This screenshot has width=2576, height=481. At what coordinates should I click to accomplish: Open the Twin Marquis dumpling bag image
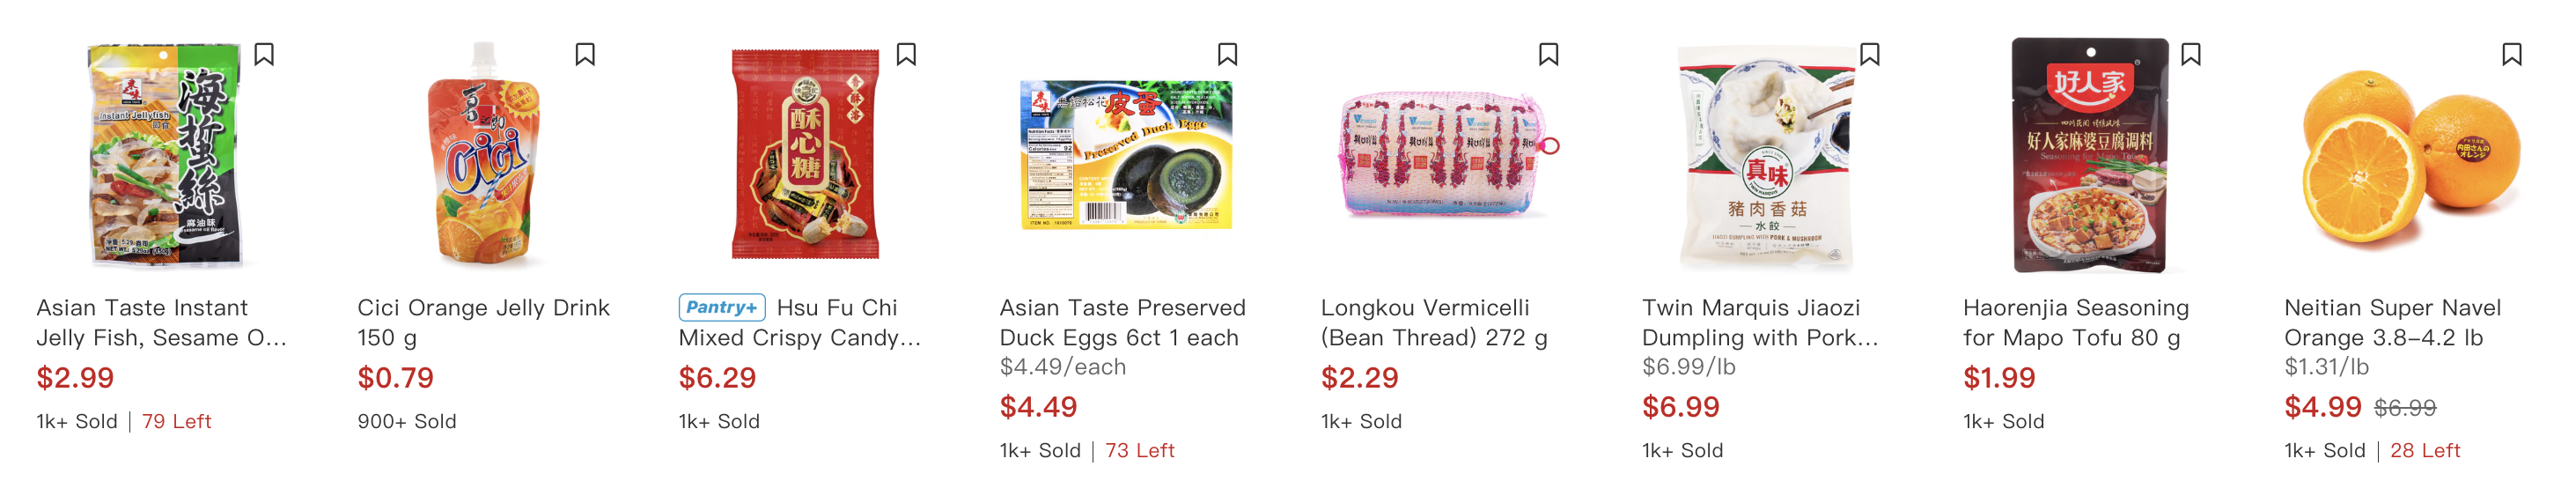point(1766,155)
